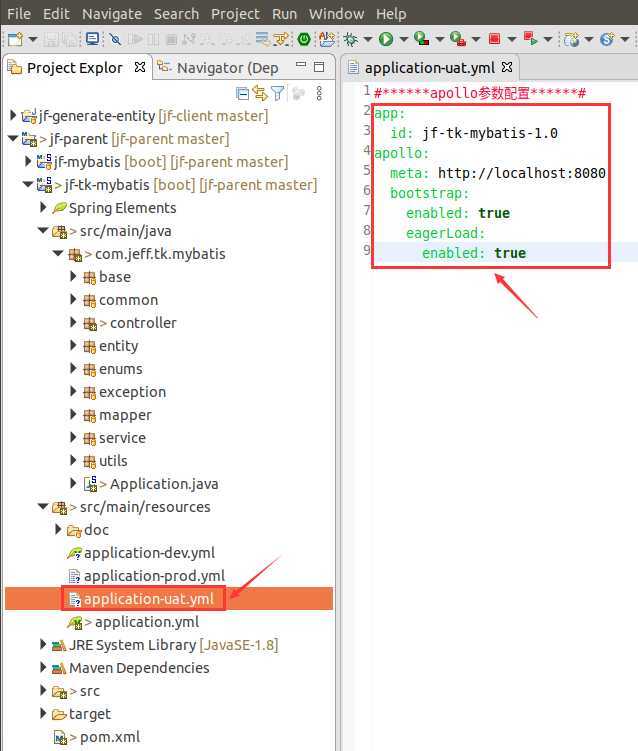Expand the Maven Dependencies node
Viewport: 638px width, 751px height.
[44, 667]
